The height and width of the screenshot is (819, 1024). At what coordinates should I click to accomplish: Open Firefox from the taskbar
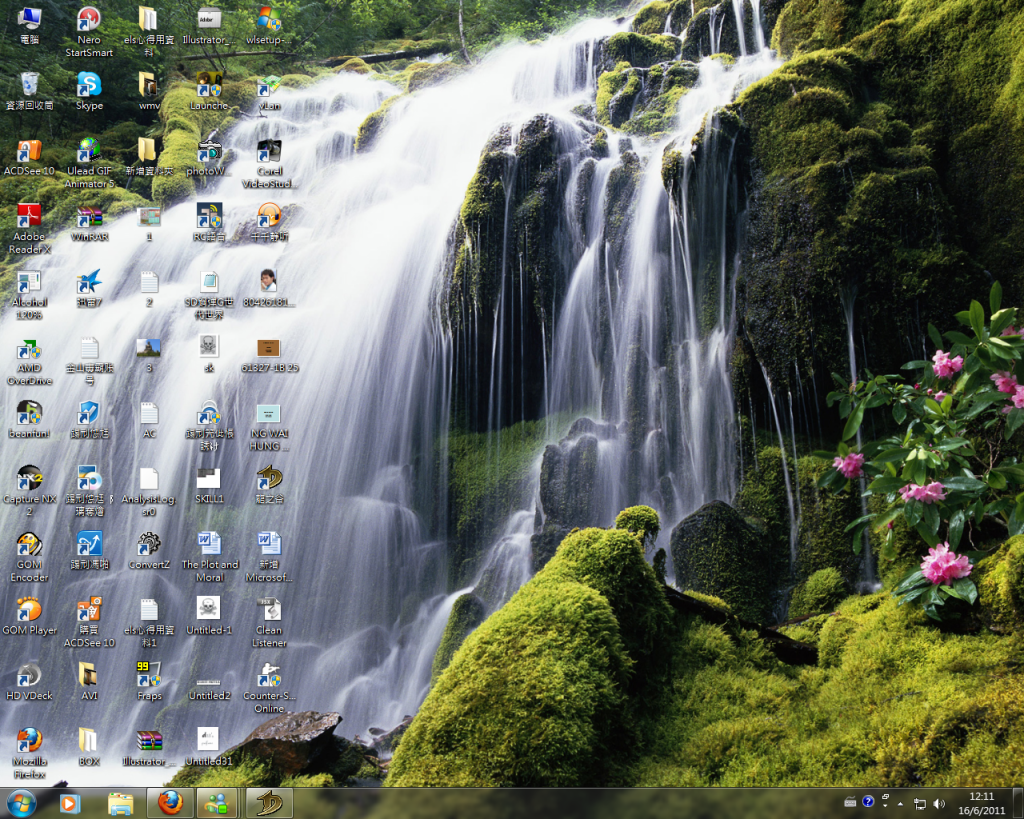click(x=170, y=802)
